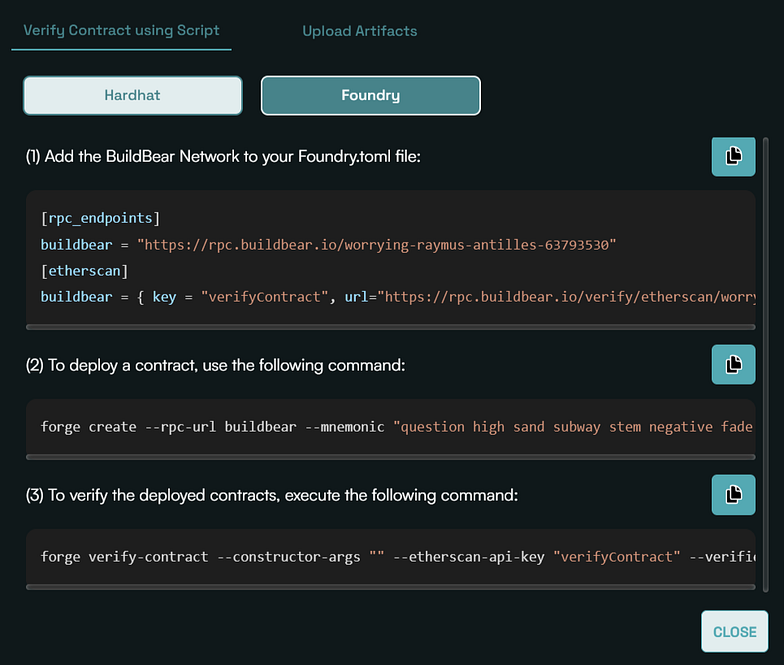Copy the Foundry.toml network config snippet
784x665 pixels.
[733, 156]
